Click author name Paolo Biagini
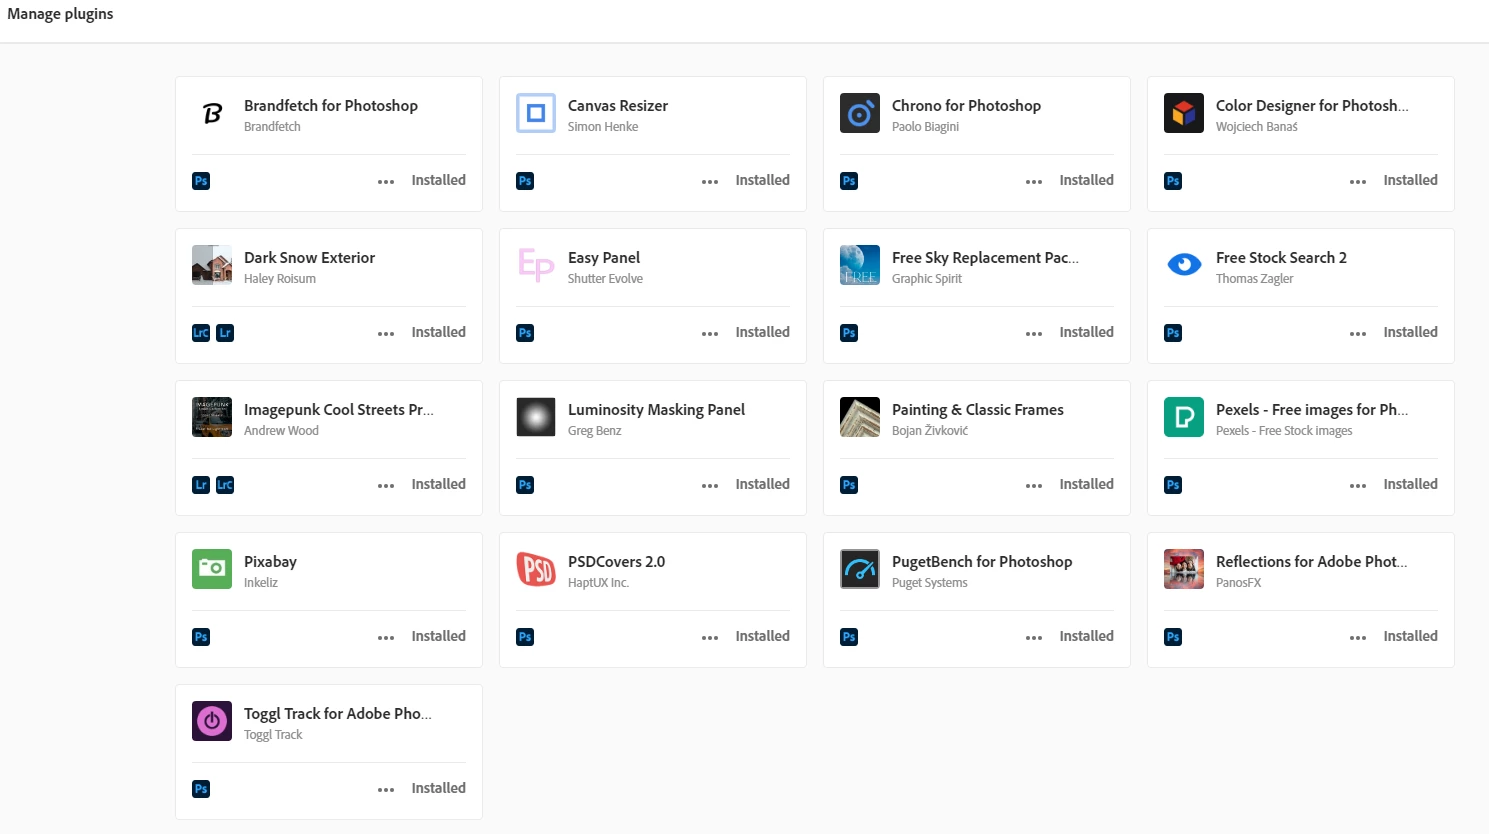 coord(925,127)
